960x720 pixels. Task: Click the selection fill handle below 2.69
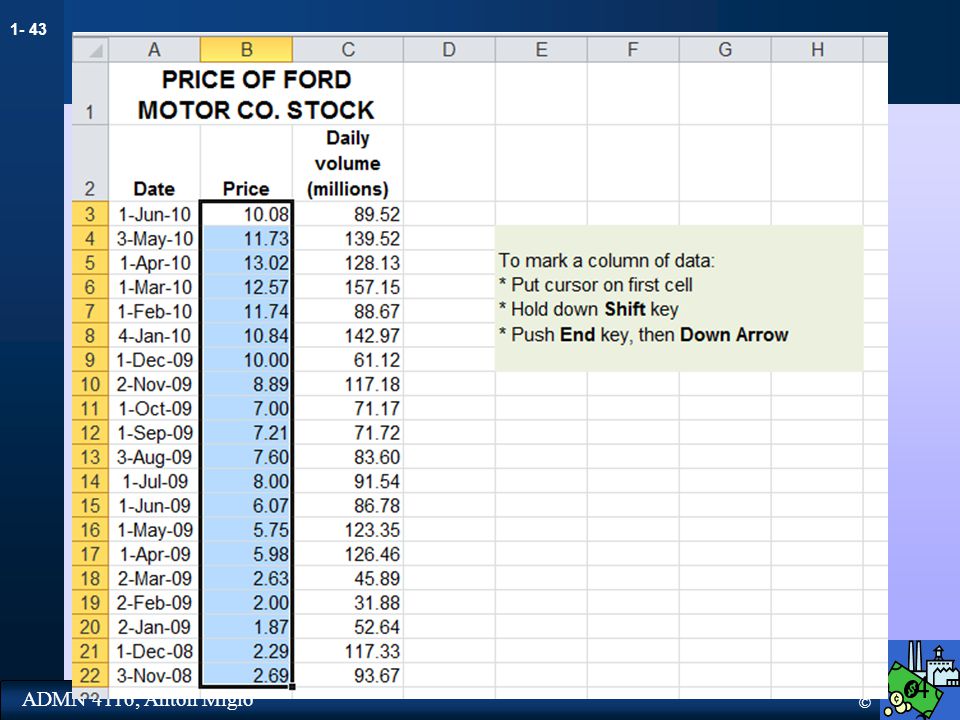pos(293,687)
